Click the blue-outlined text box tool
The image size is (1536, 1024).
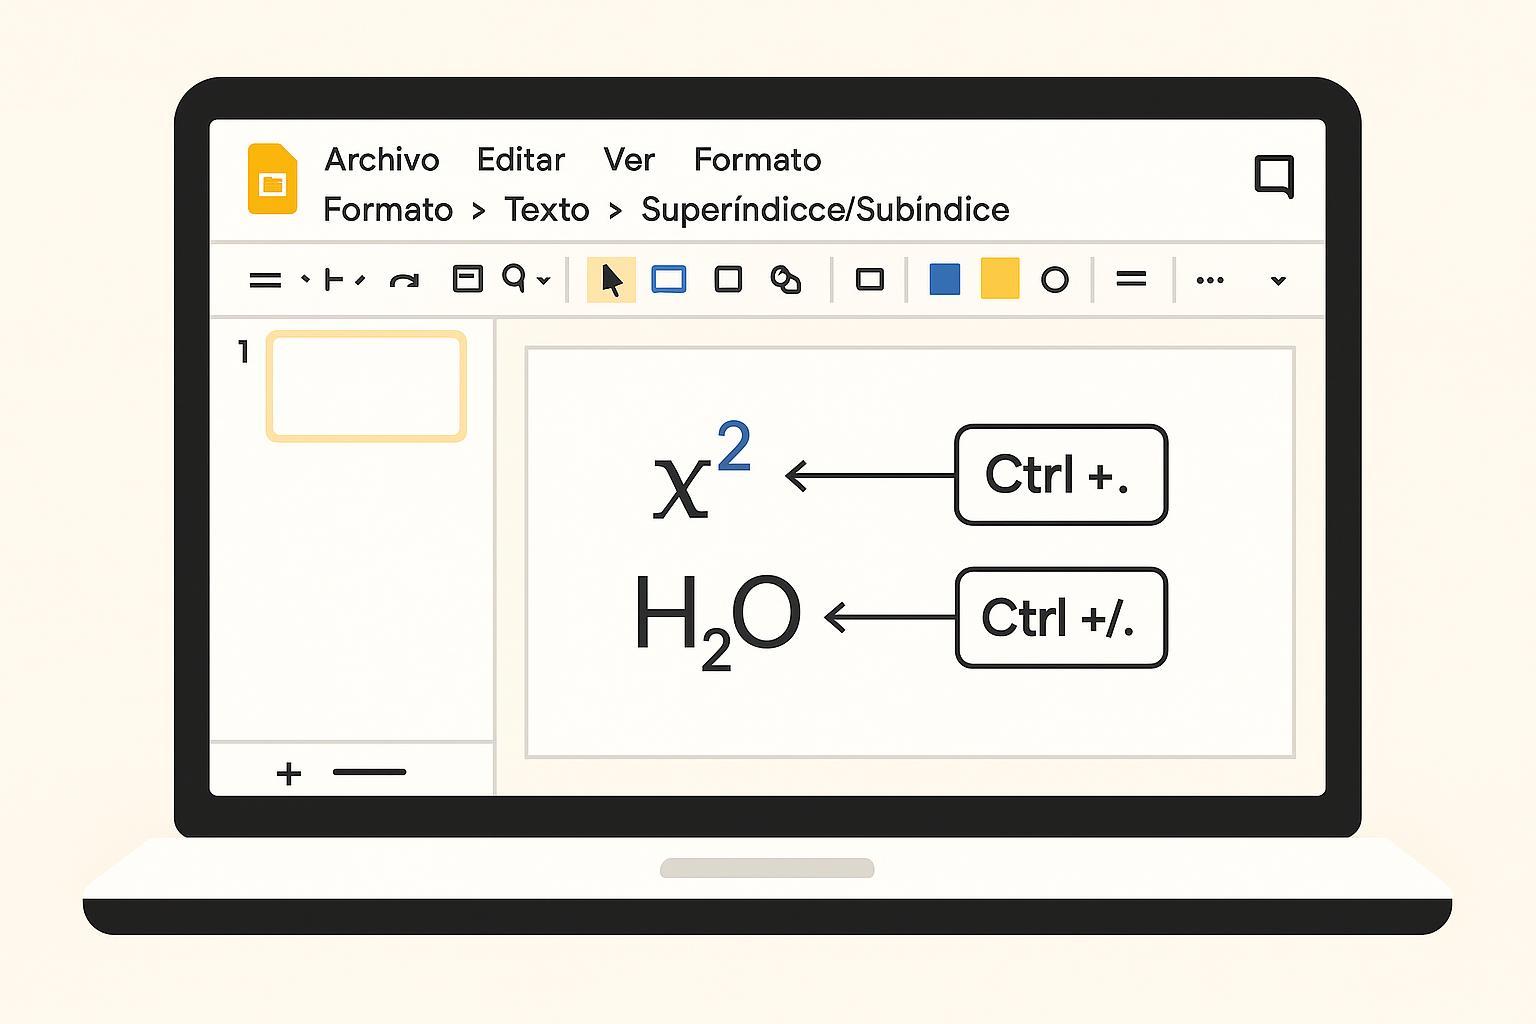(669, 280)
